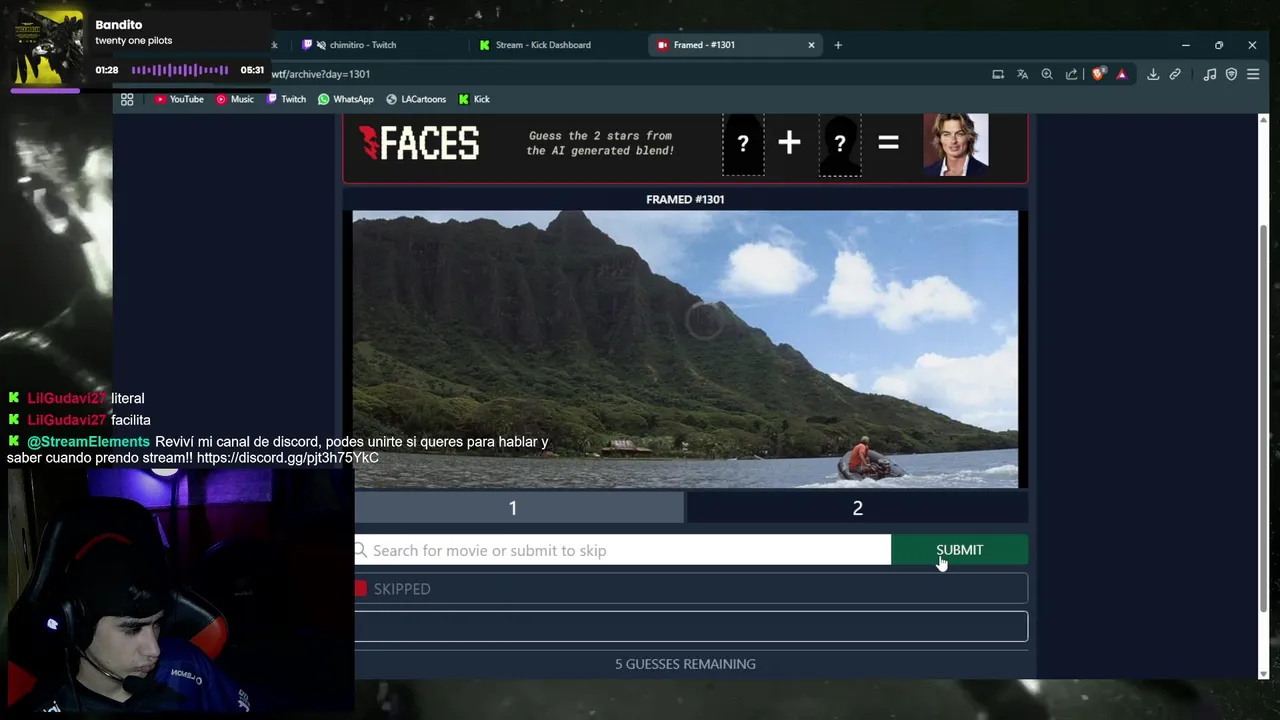Click the empty second guess row
1280x720 pixels.
coord(691,626)
